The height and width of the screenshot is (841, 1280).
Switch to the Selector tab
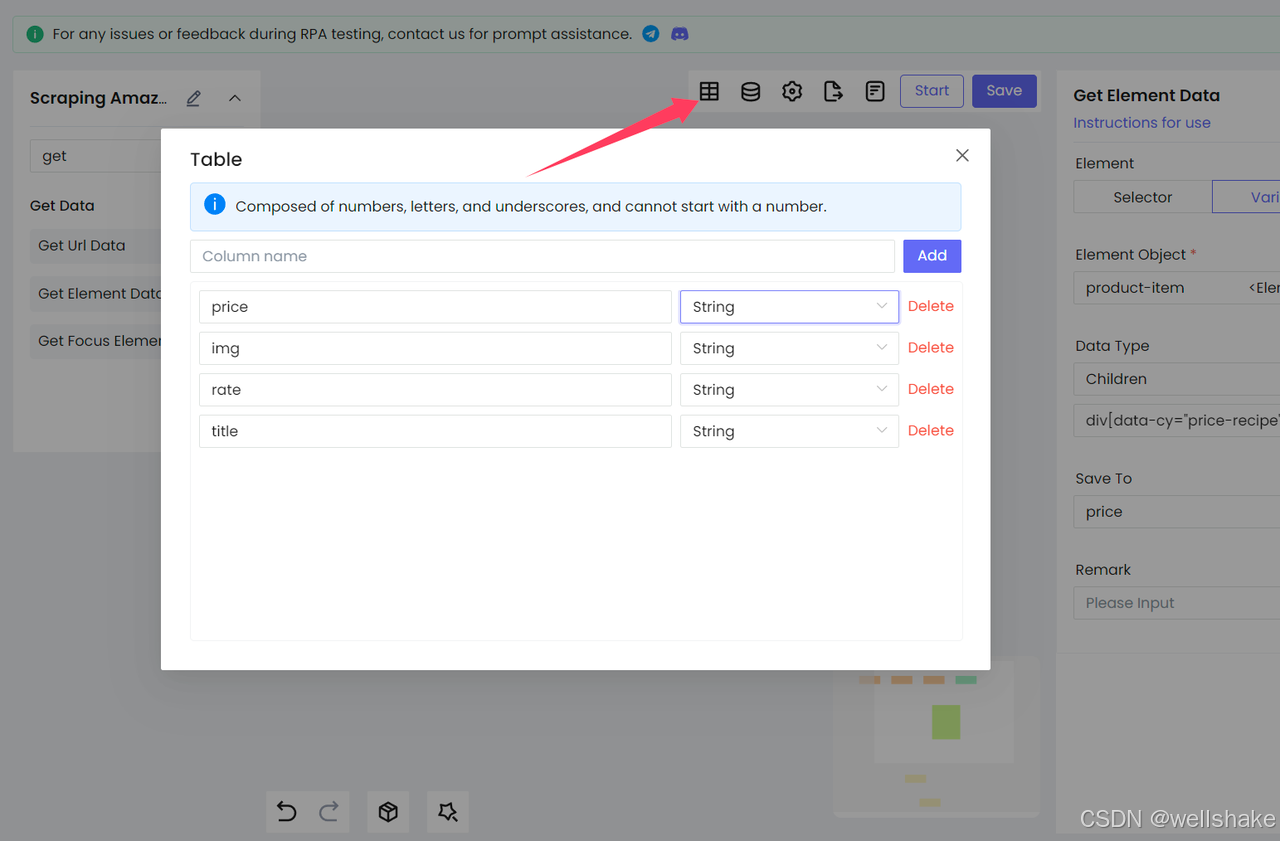coord(1143,197)
